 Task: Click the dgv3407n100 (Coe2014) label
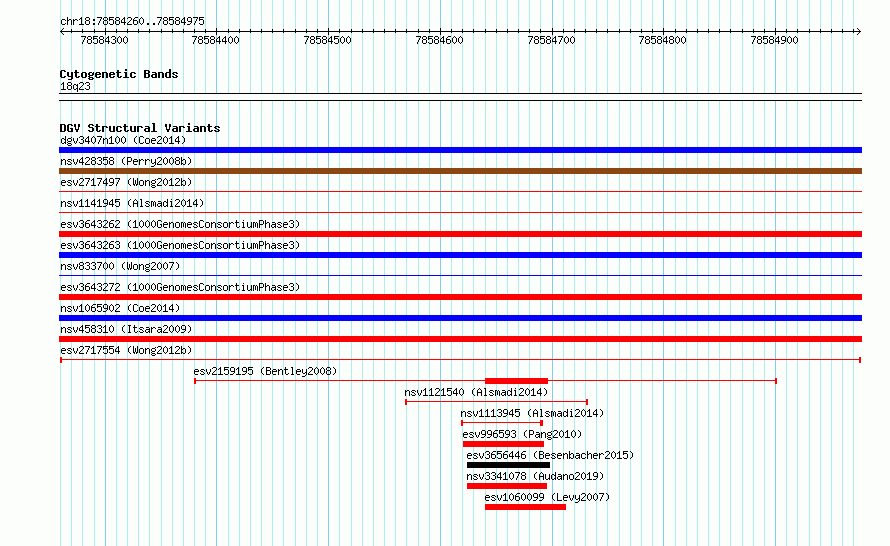(x=123, y=140)
